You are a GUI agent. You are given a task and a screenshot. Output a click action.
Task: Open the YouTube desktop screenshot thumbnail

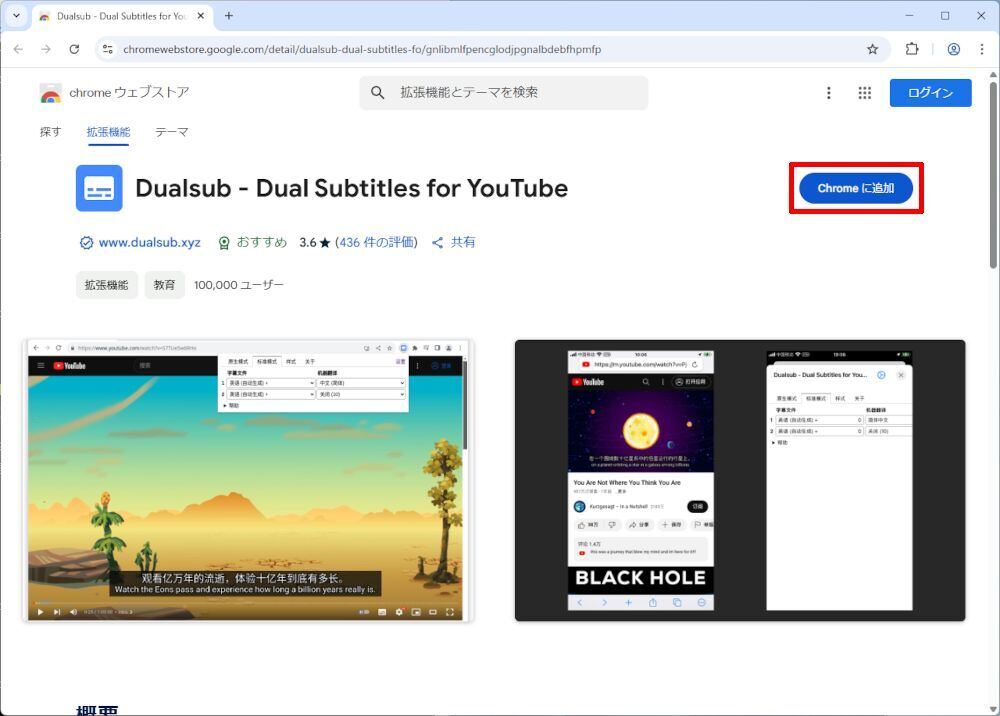coord(248,480)
